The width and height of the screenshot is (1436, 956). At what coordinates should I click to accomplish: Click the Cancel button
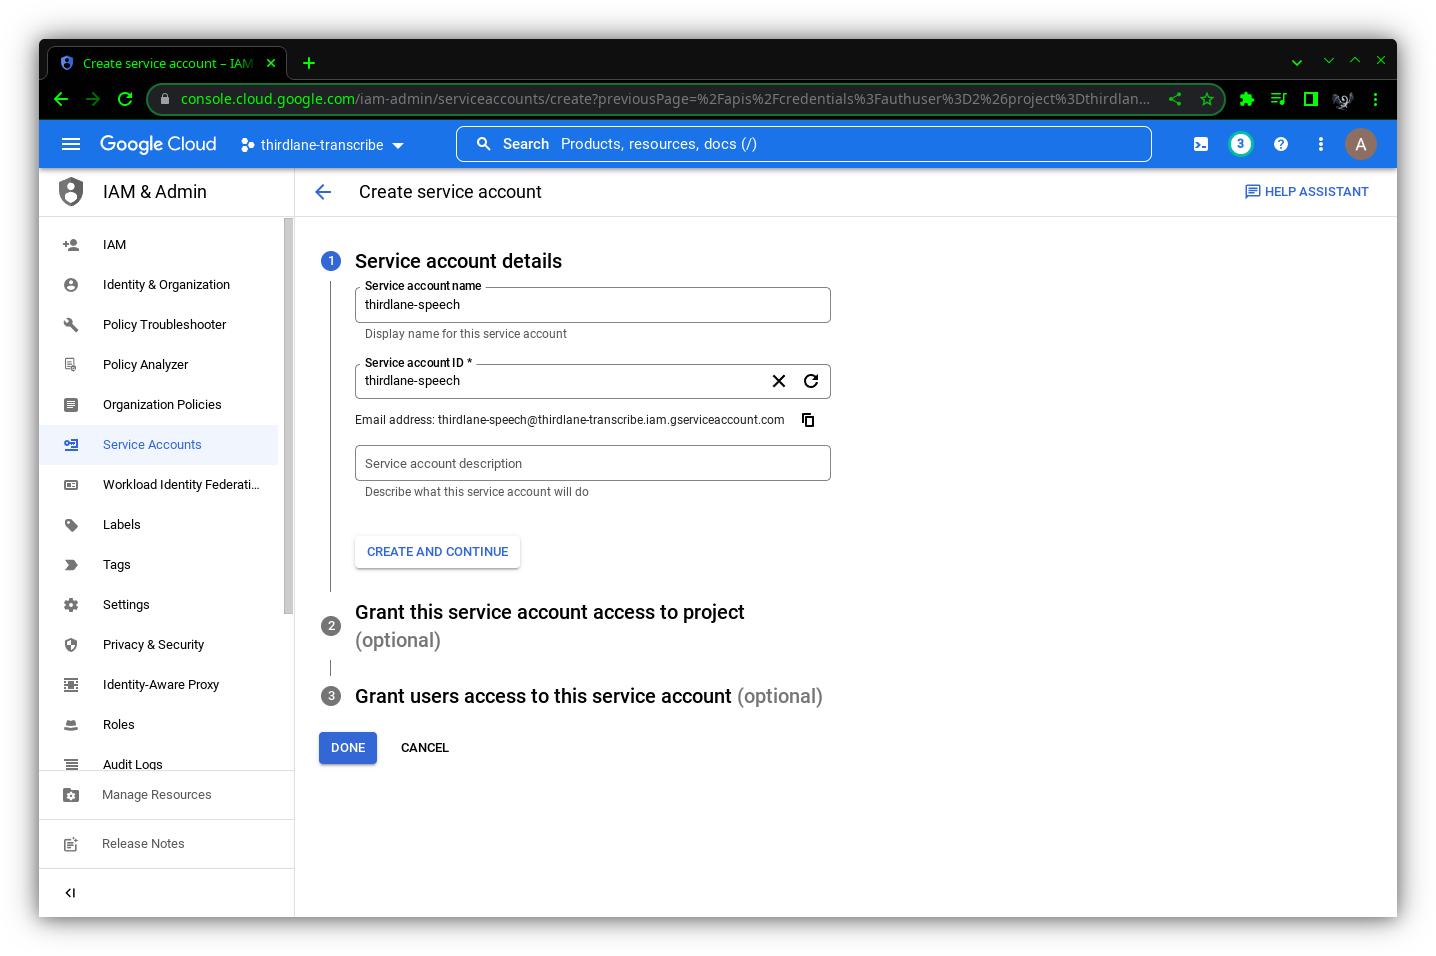[x=425, y=748]
